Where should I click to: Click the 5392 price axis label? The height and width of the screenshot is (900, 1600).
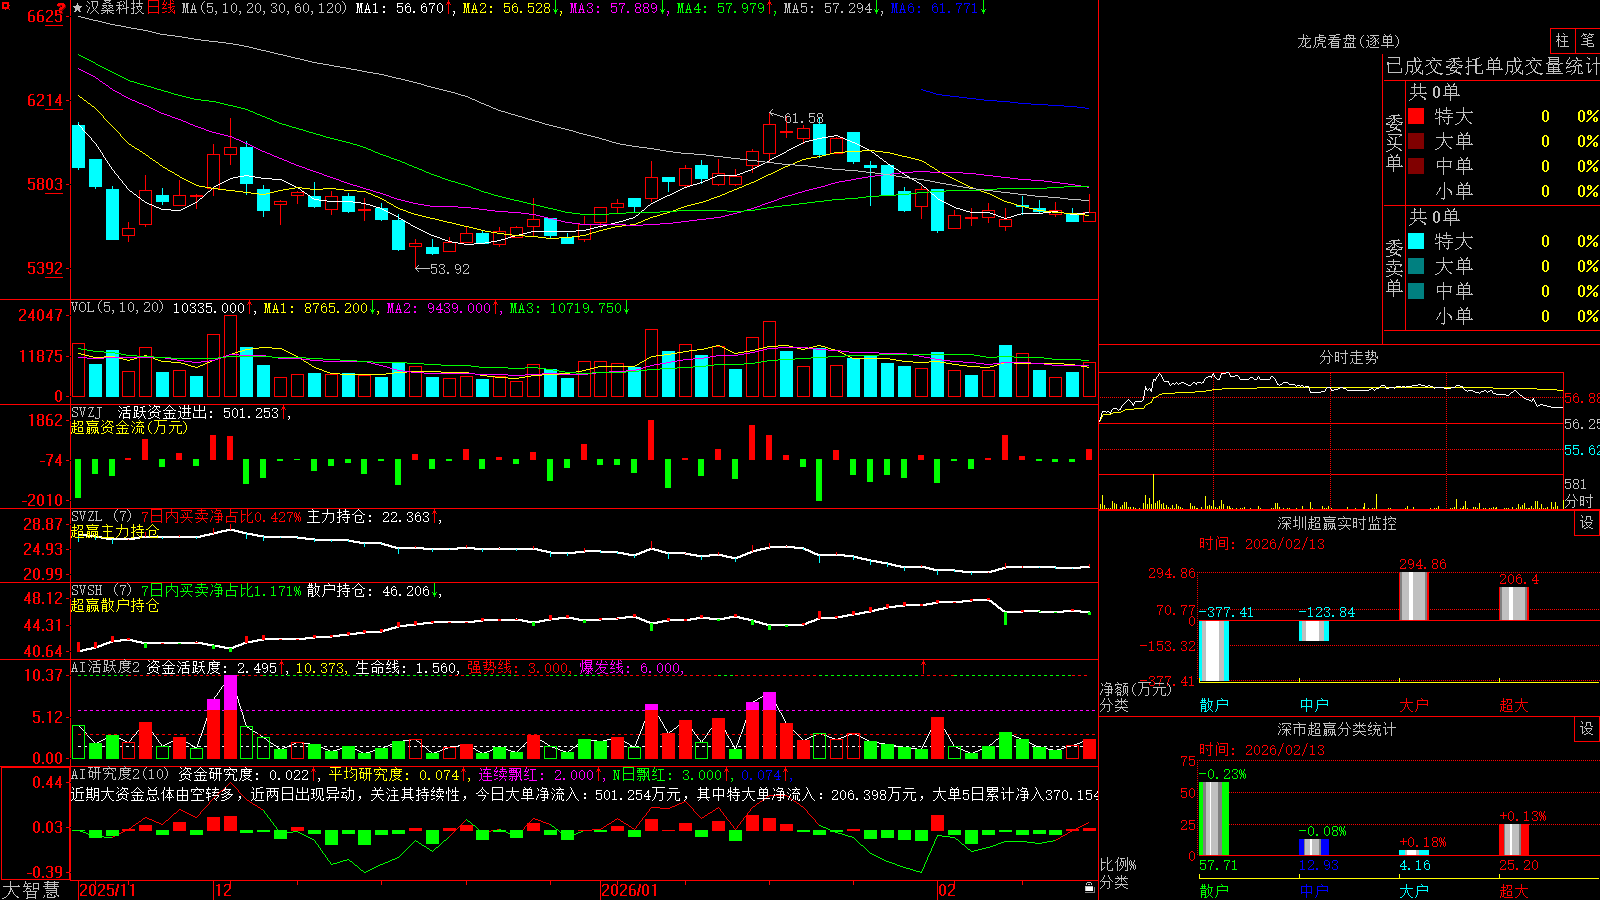tap(44, 268)
